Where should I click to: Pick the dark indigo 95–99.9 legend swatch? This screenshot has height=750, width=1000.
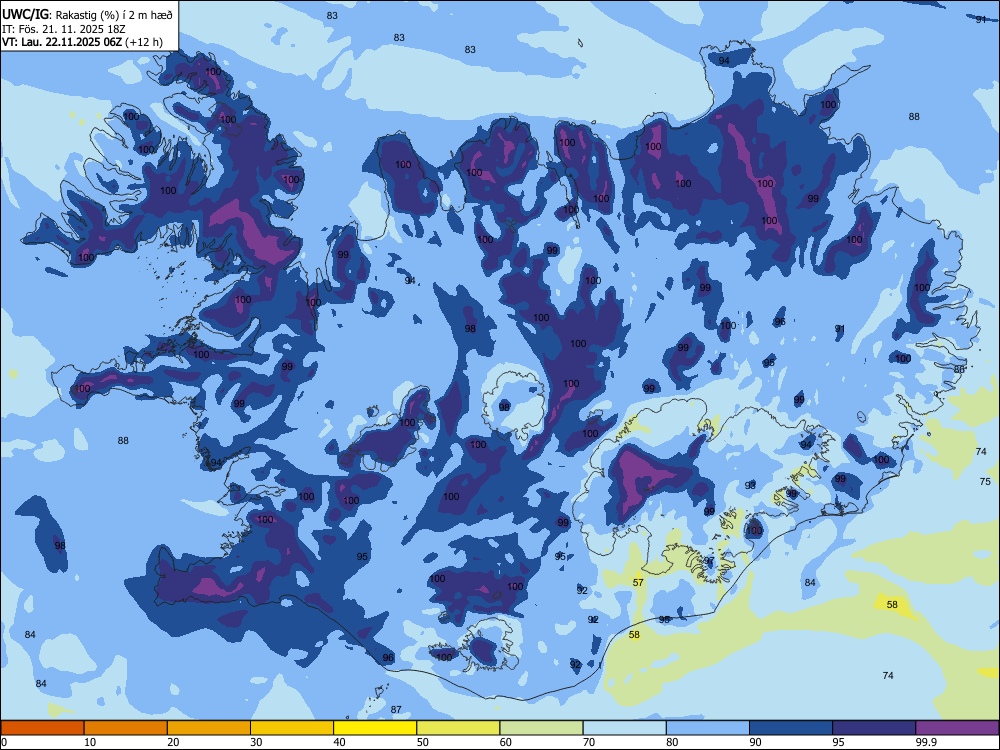874,728
